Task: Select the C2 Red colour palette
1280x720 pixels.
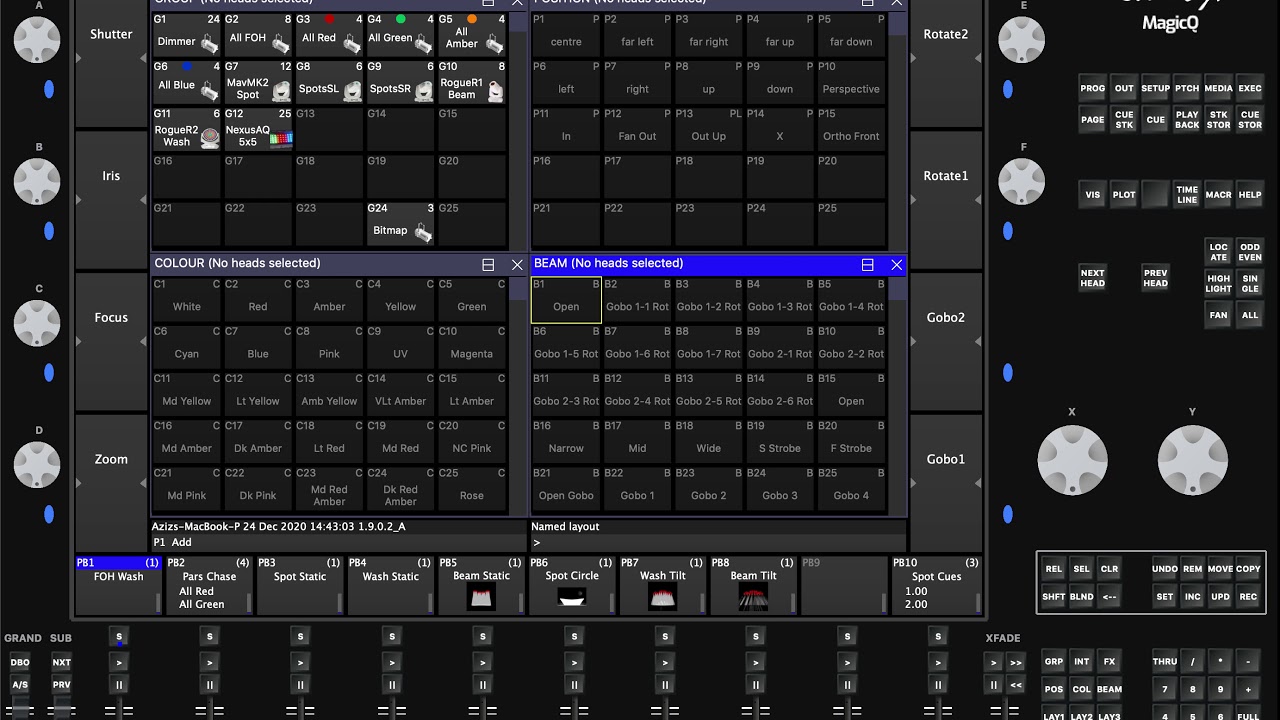Action: (258, 298)
